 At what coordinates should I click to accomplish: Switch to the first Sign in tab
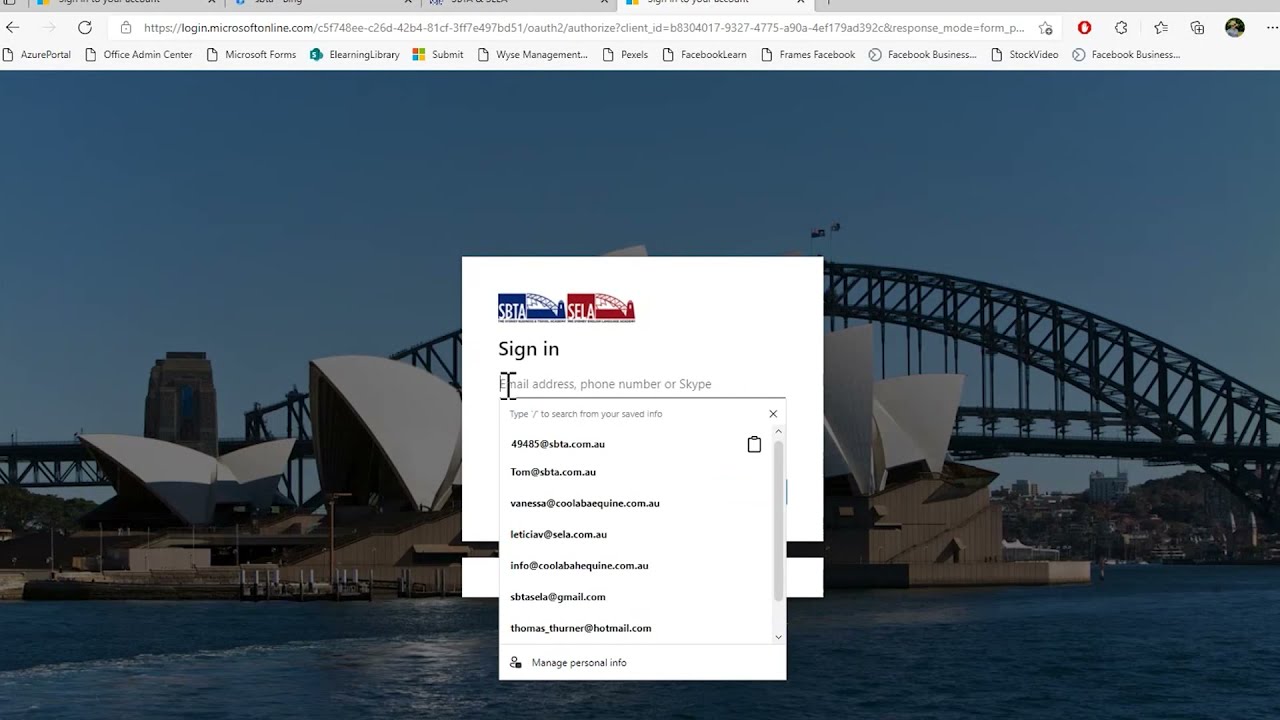click(124, 2)
